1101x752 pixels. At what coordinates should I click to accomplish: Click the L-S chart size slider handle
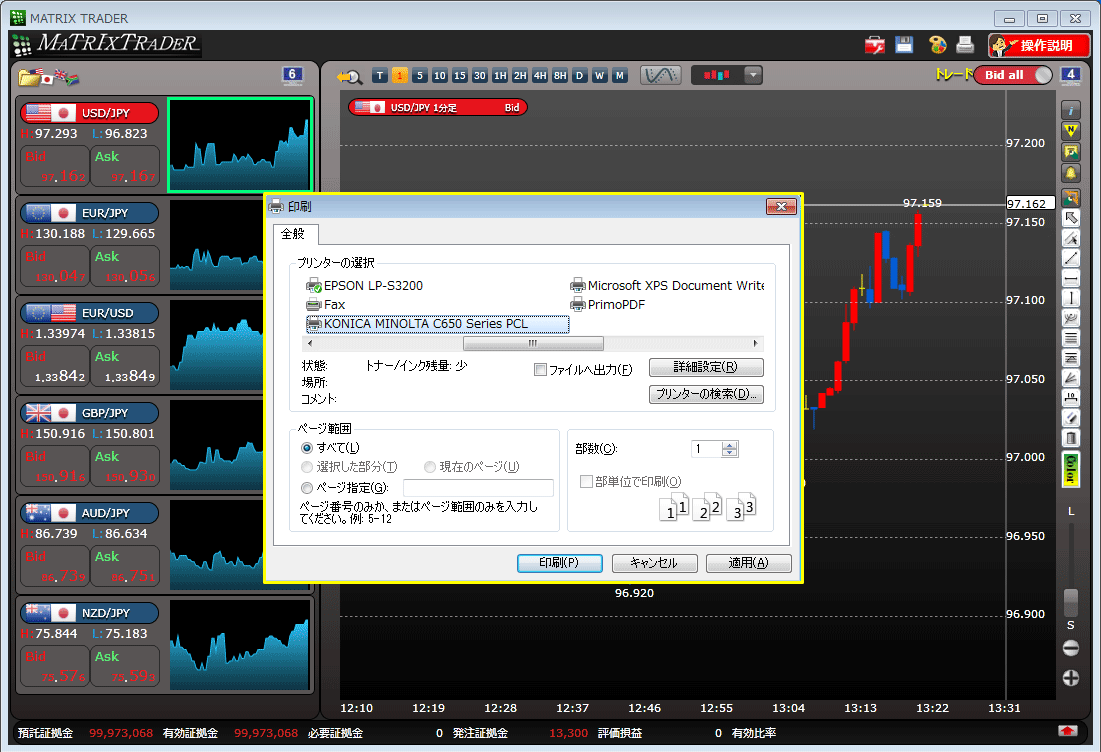point(1071,602)
